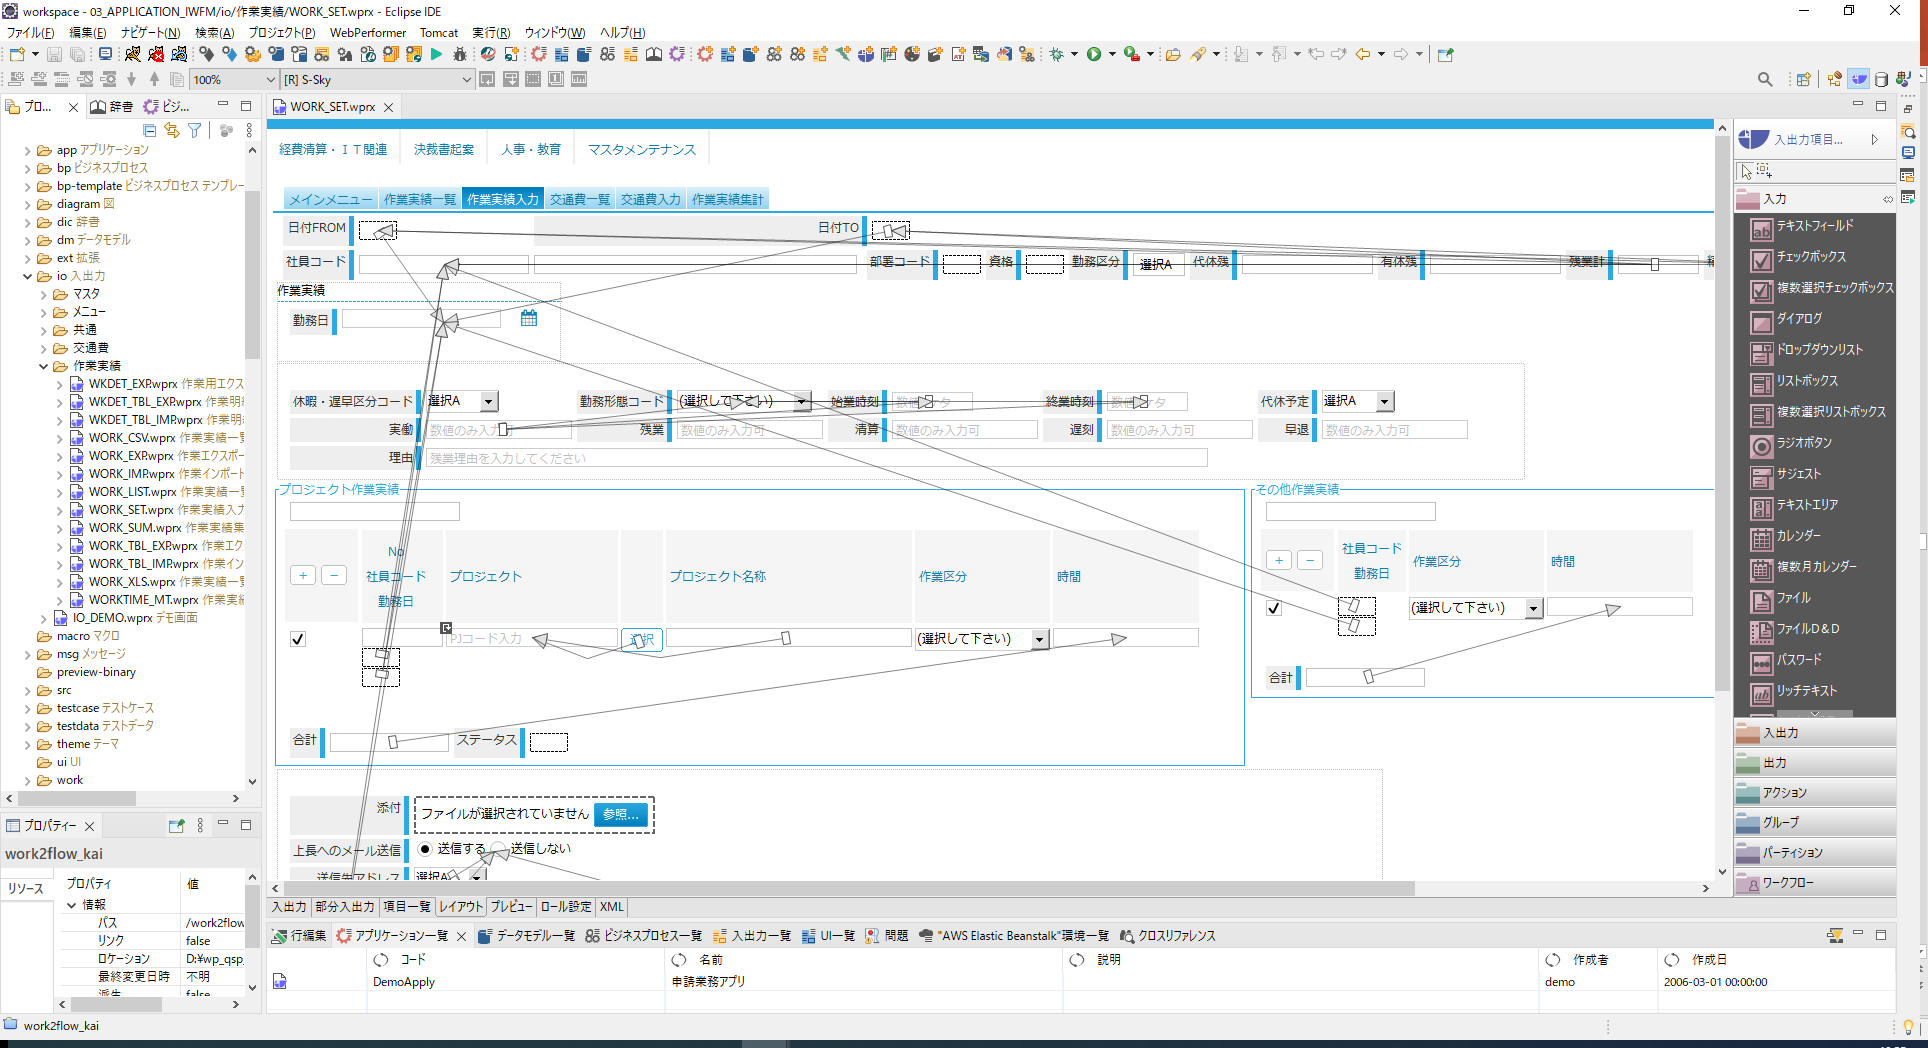Open the [R] S-Sky theme combo box
Image resolution: width=1928 pixels, height=1048 pixels.
point(377,80)
